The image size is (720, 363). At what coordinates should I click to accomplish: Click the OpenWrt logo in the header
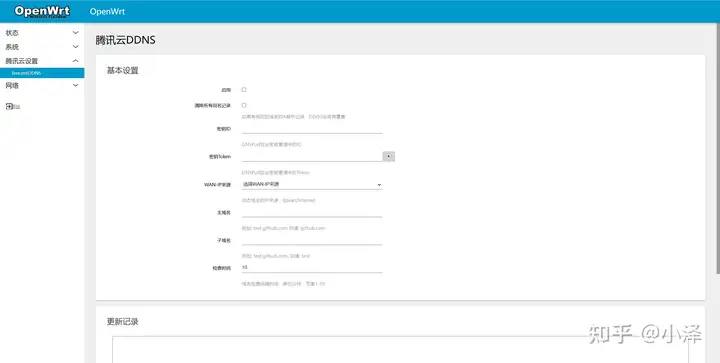[42, 11]
